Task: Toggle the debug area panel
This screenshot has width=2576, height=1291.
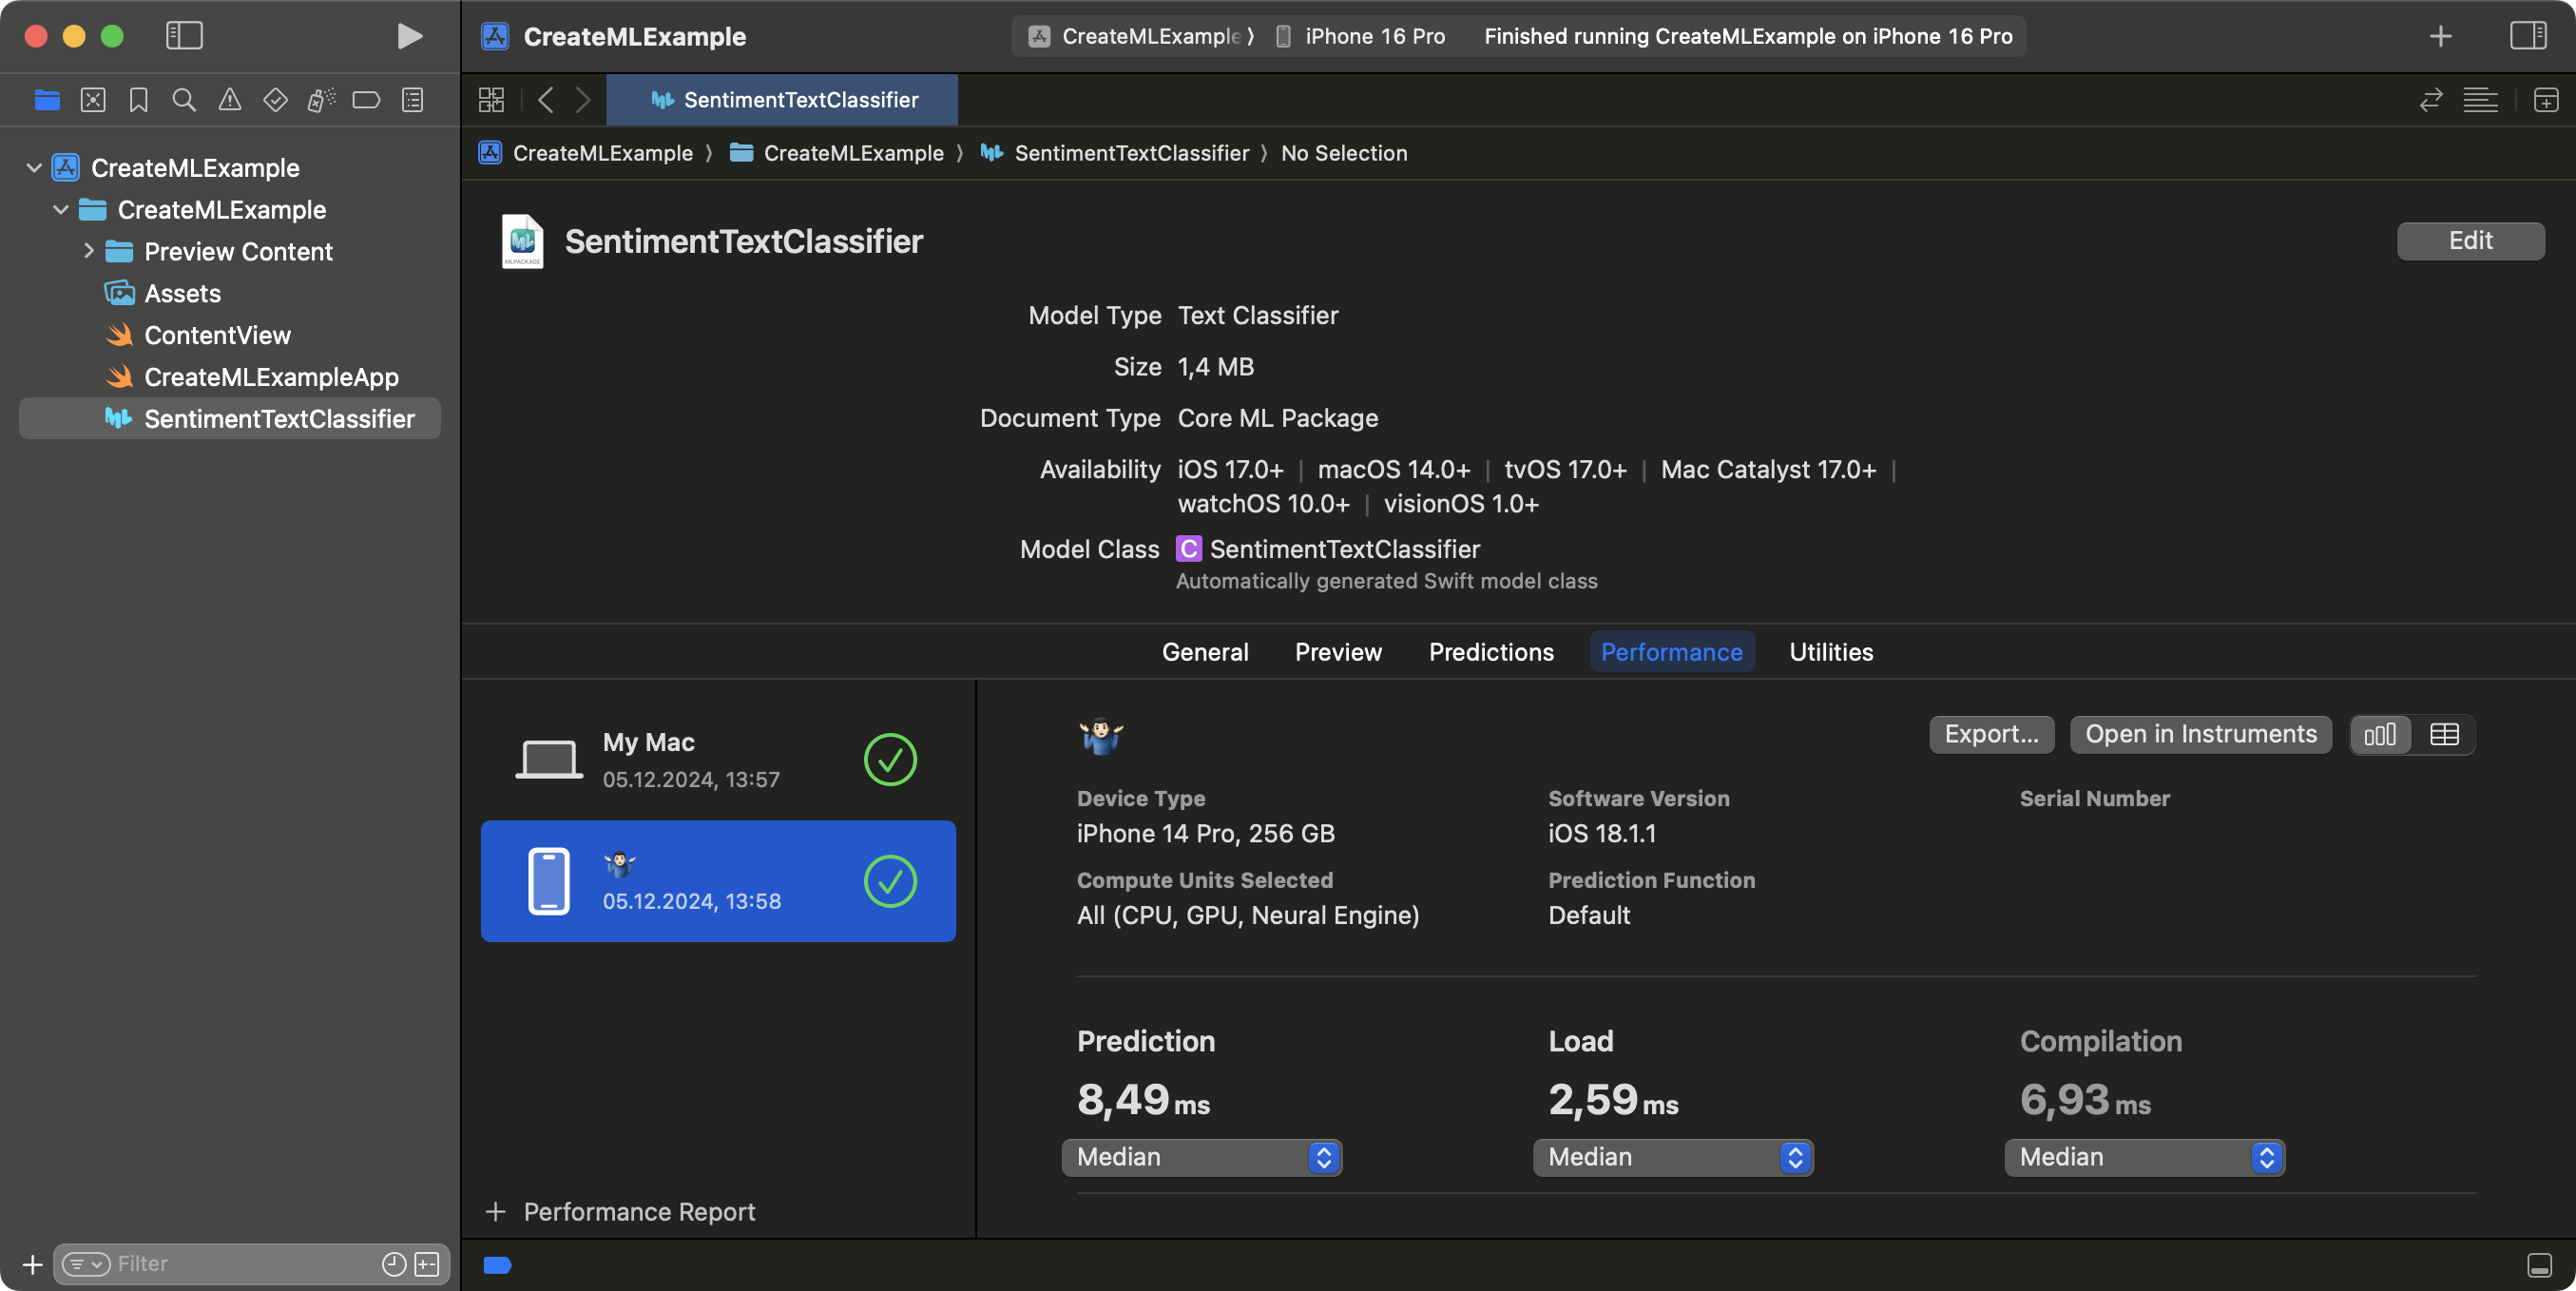Action: [x=2539, y=1265]
